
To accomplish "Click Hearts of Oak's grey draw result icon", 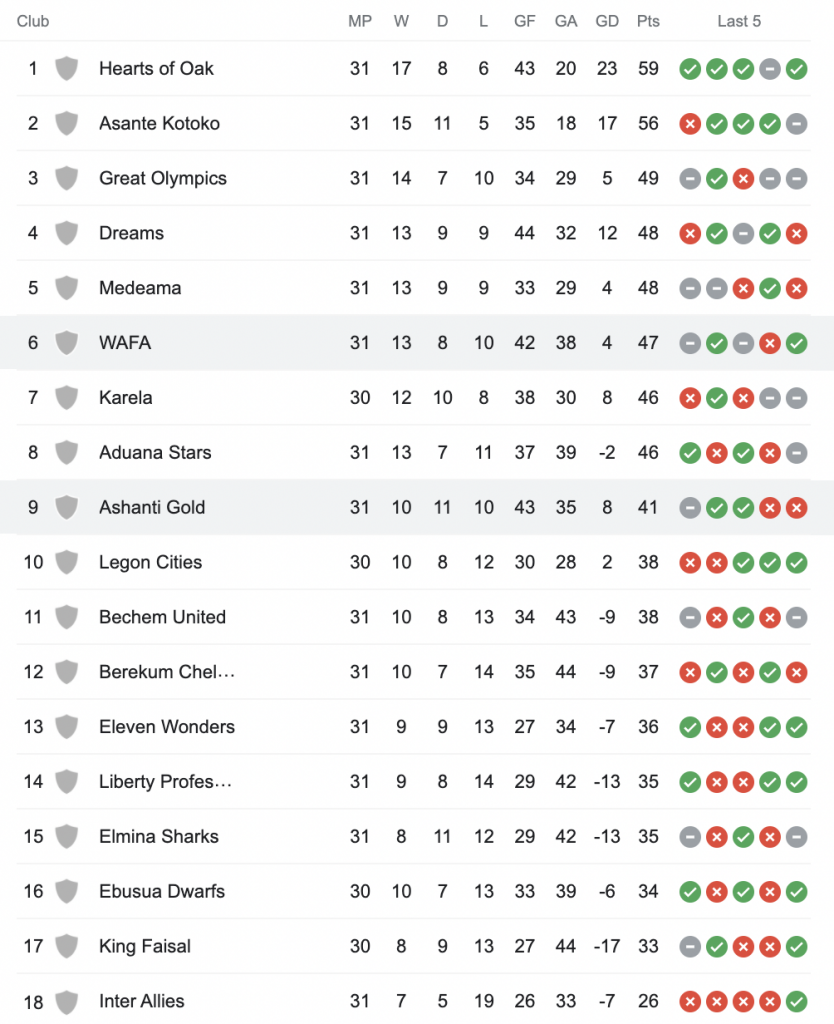I will point(770,69).
